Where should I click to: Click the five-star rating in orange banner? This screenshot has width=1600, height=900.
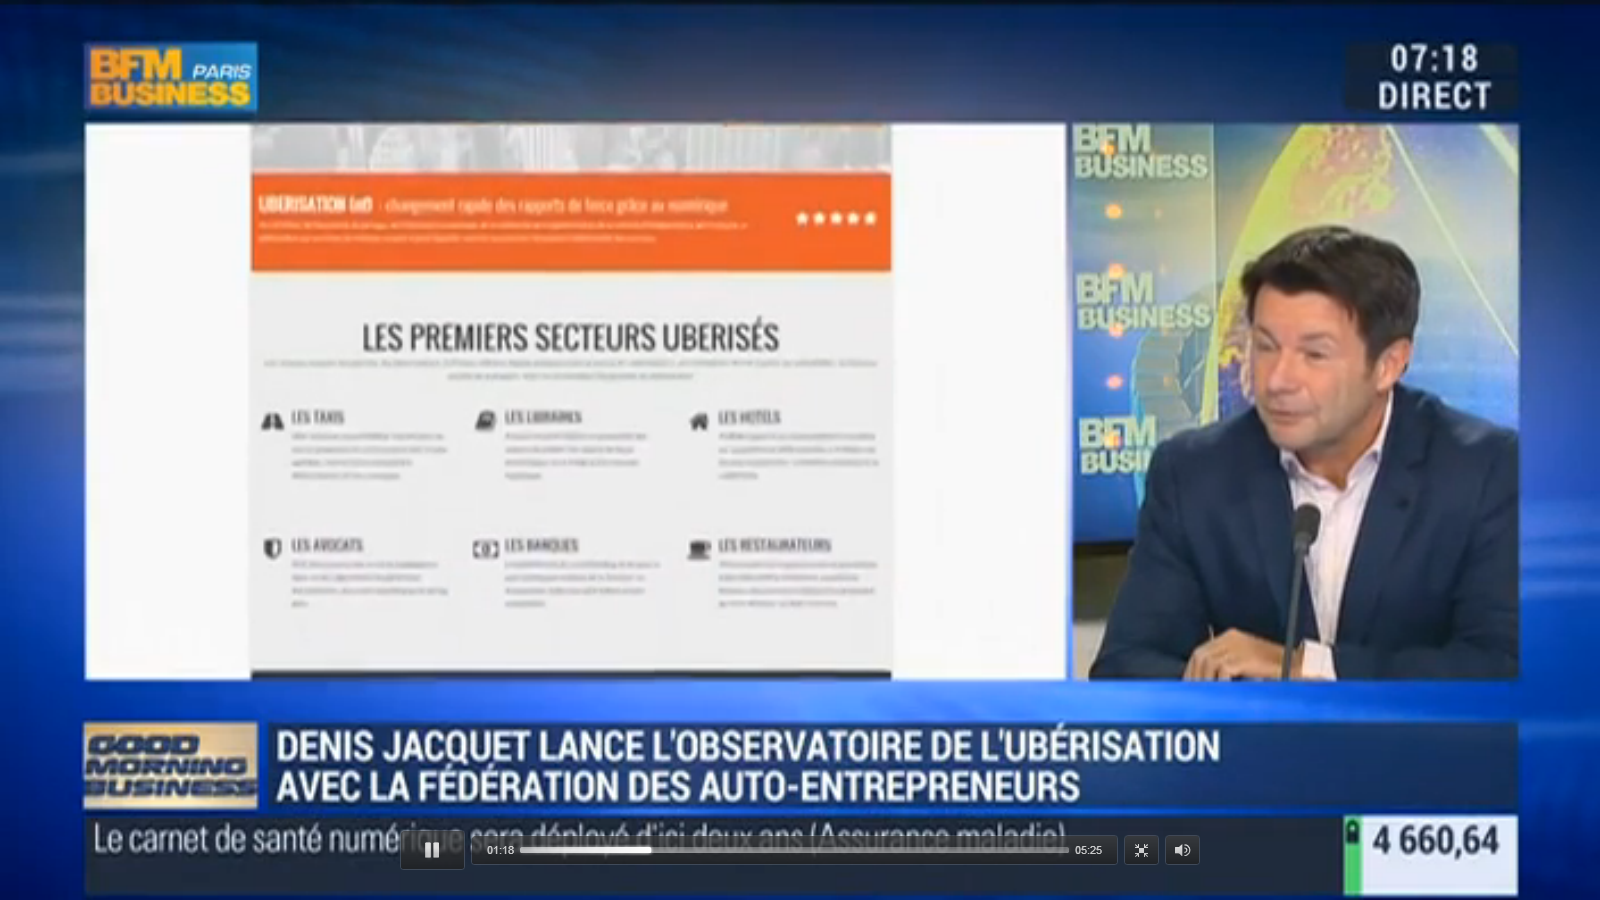[x=836, y=218]
